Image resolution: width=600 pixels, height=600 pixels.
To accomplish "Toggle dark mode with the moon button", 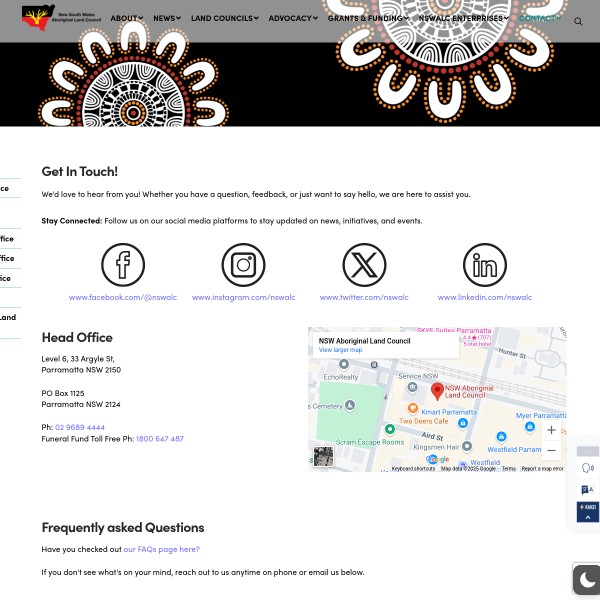I will pos(587,580).
